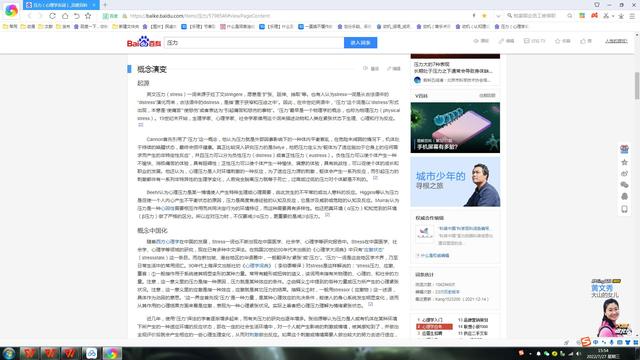The width and height of the screenshot is (640, 360).
Task: Open the browser home page
Action: point(64,16)
